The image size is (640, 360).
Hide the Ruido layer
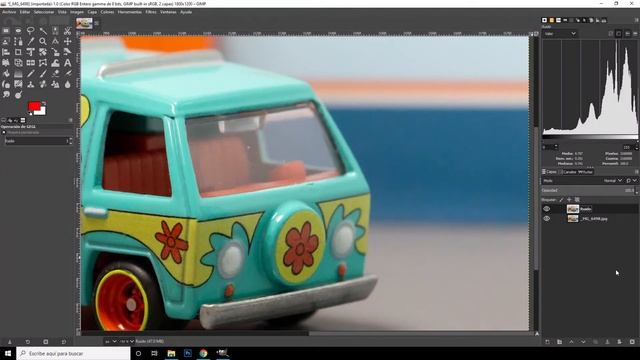click(x=547, y=209)
